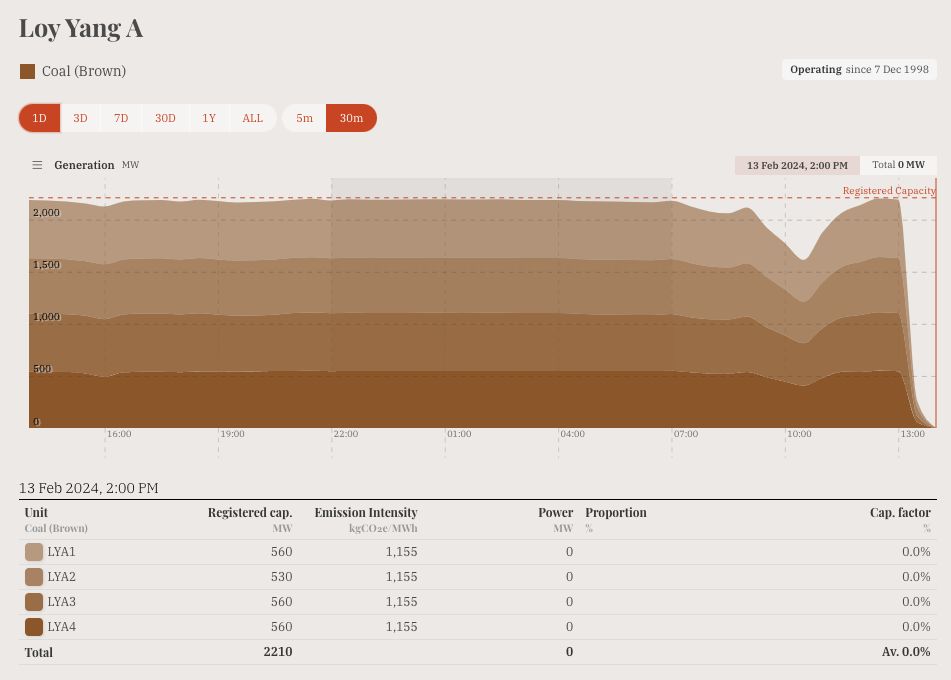Select the LYA2 unit row label
The height and width of the screenshot is (680, 951).
(61, 577)
